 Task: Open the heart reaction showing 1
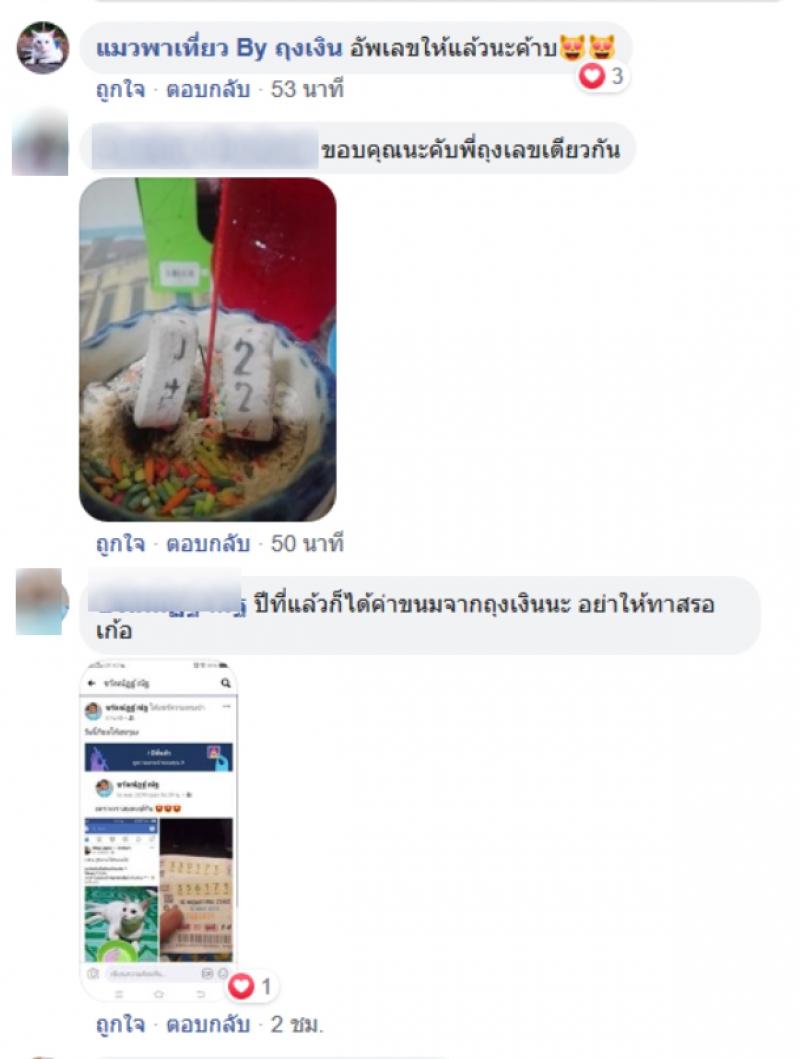[x=252, y=987]
